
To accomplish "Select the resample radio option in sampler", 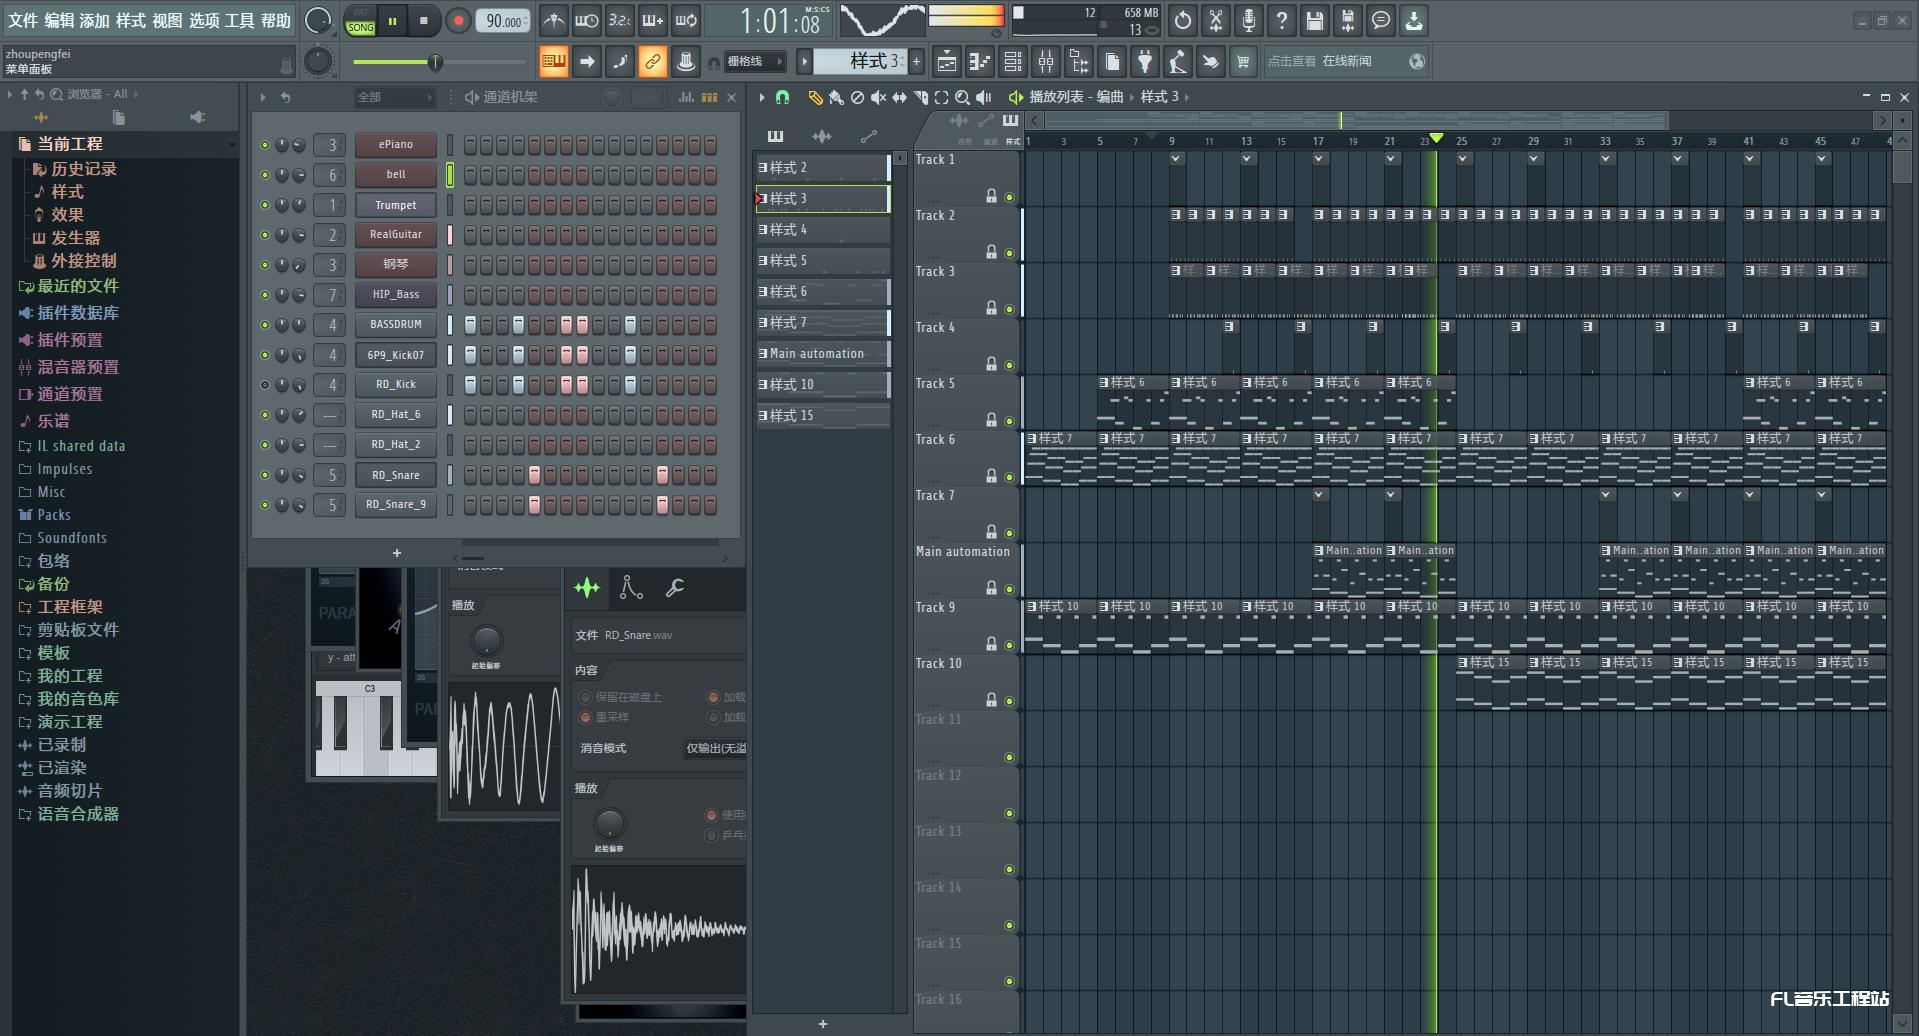I will (x=586, y=717).
